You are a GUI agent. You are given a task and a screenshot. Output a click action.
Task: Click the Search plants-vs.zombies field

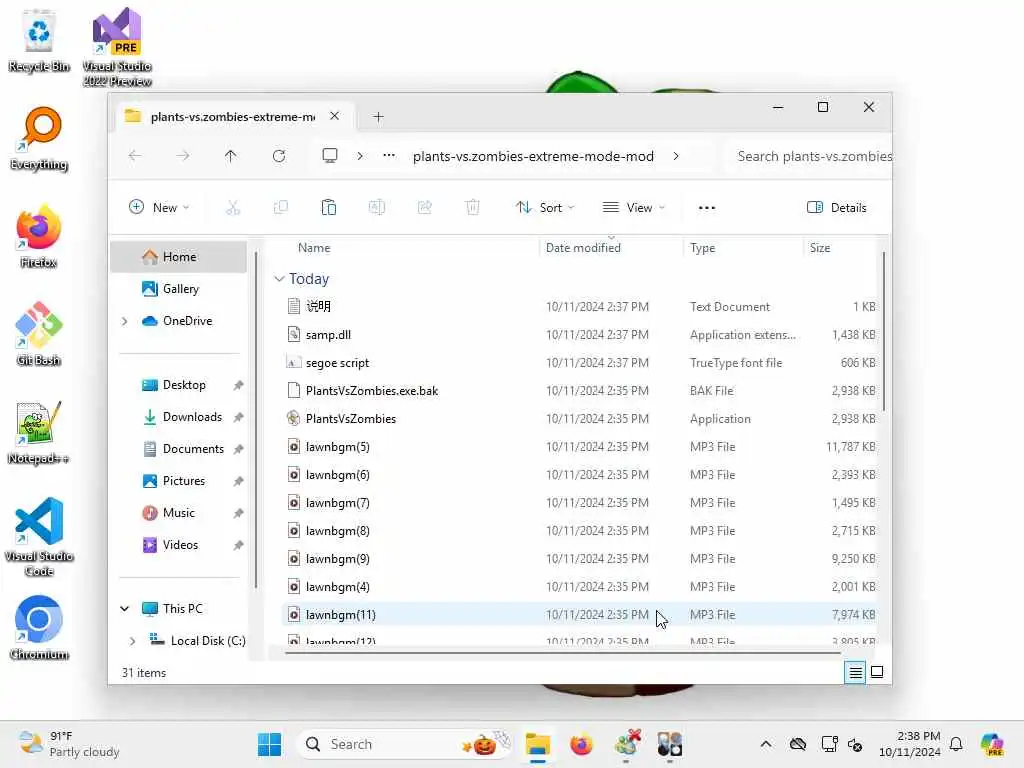(x=808, y=156)
